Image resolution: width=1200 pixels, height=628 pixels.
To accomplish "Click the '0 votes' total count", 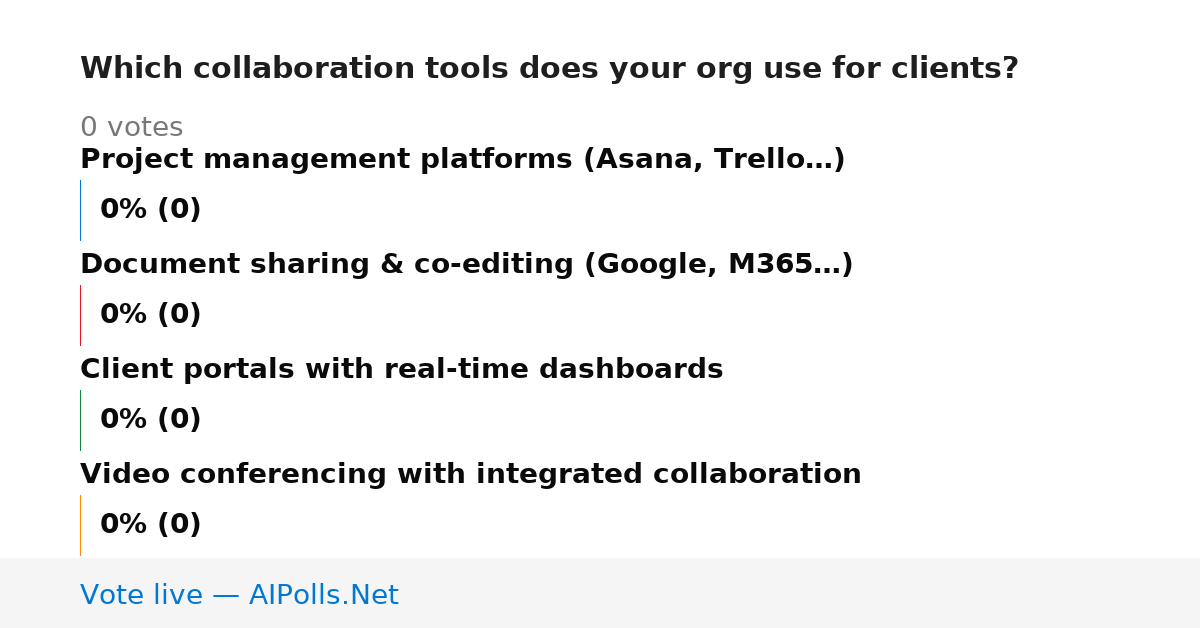I will click(131, 128).
